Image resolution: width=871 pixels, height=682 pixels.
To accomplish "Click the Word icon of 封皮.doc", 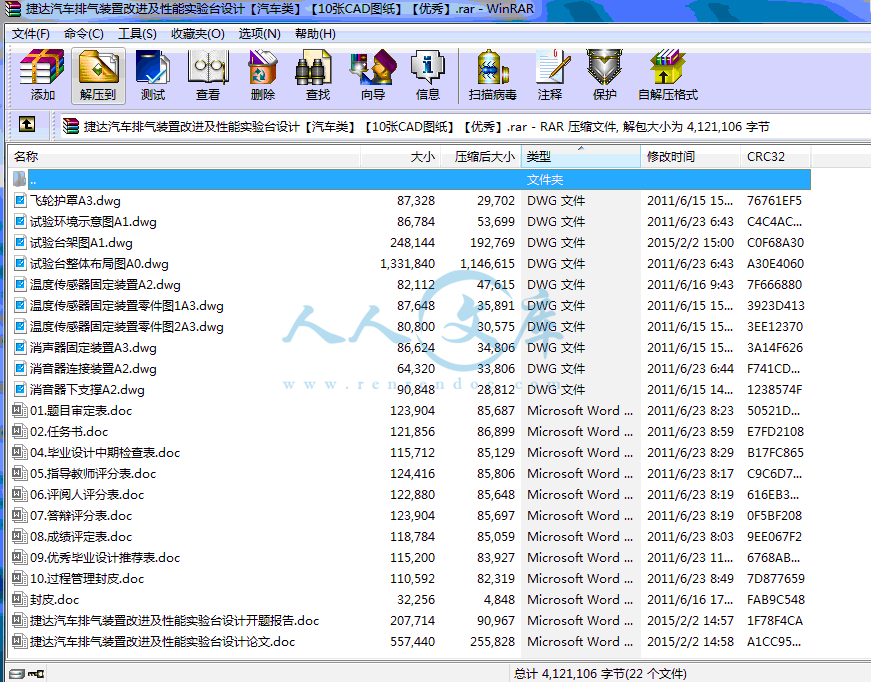I will [19, 599].
